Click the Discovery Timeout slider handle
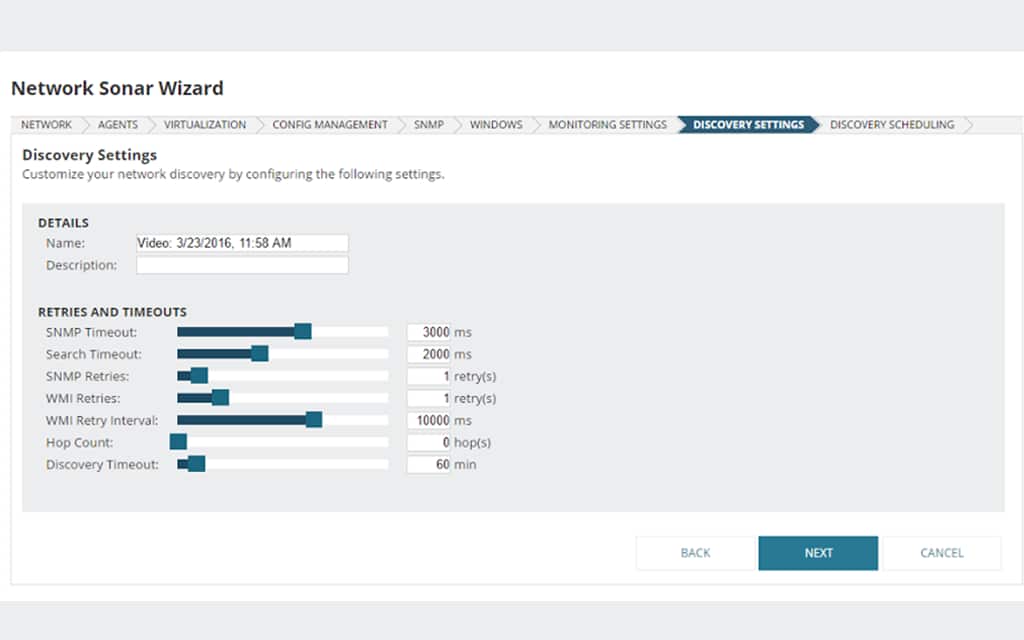Screen dimensions: 1024x640 196,463
